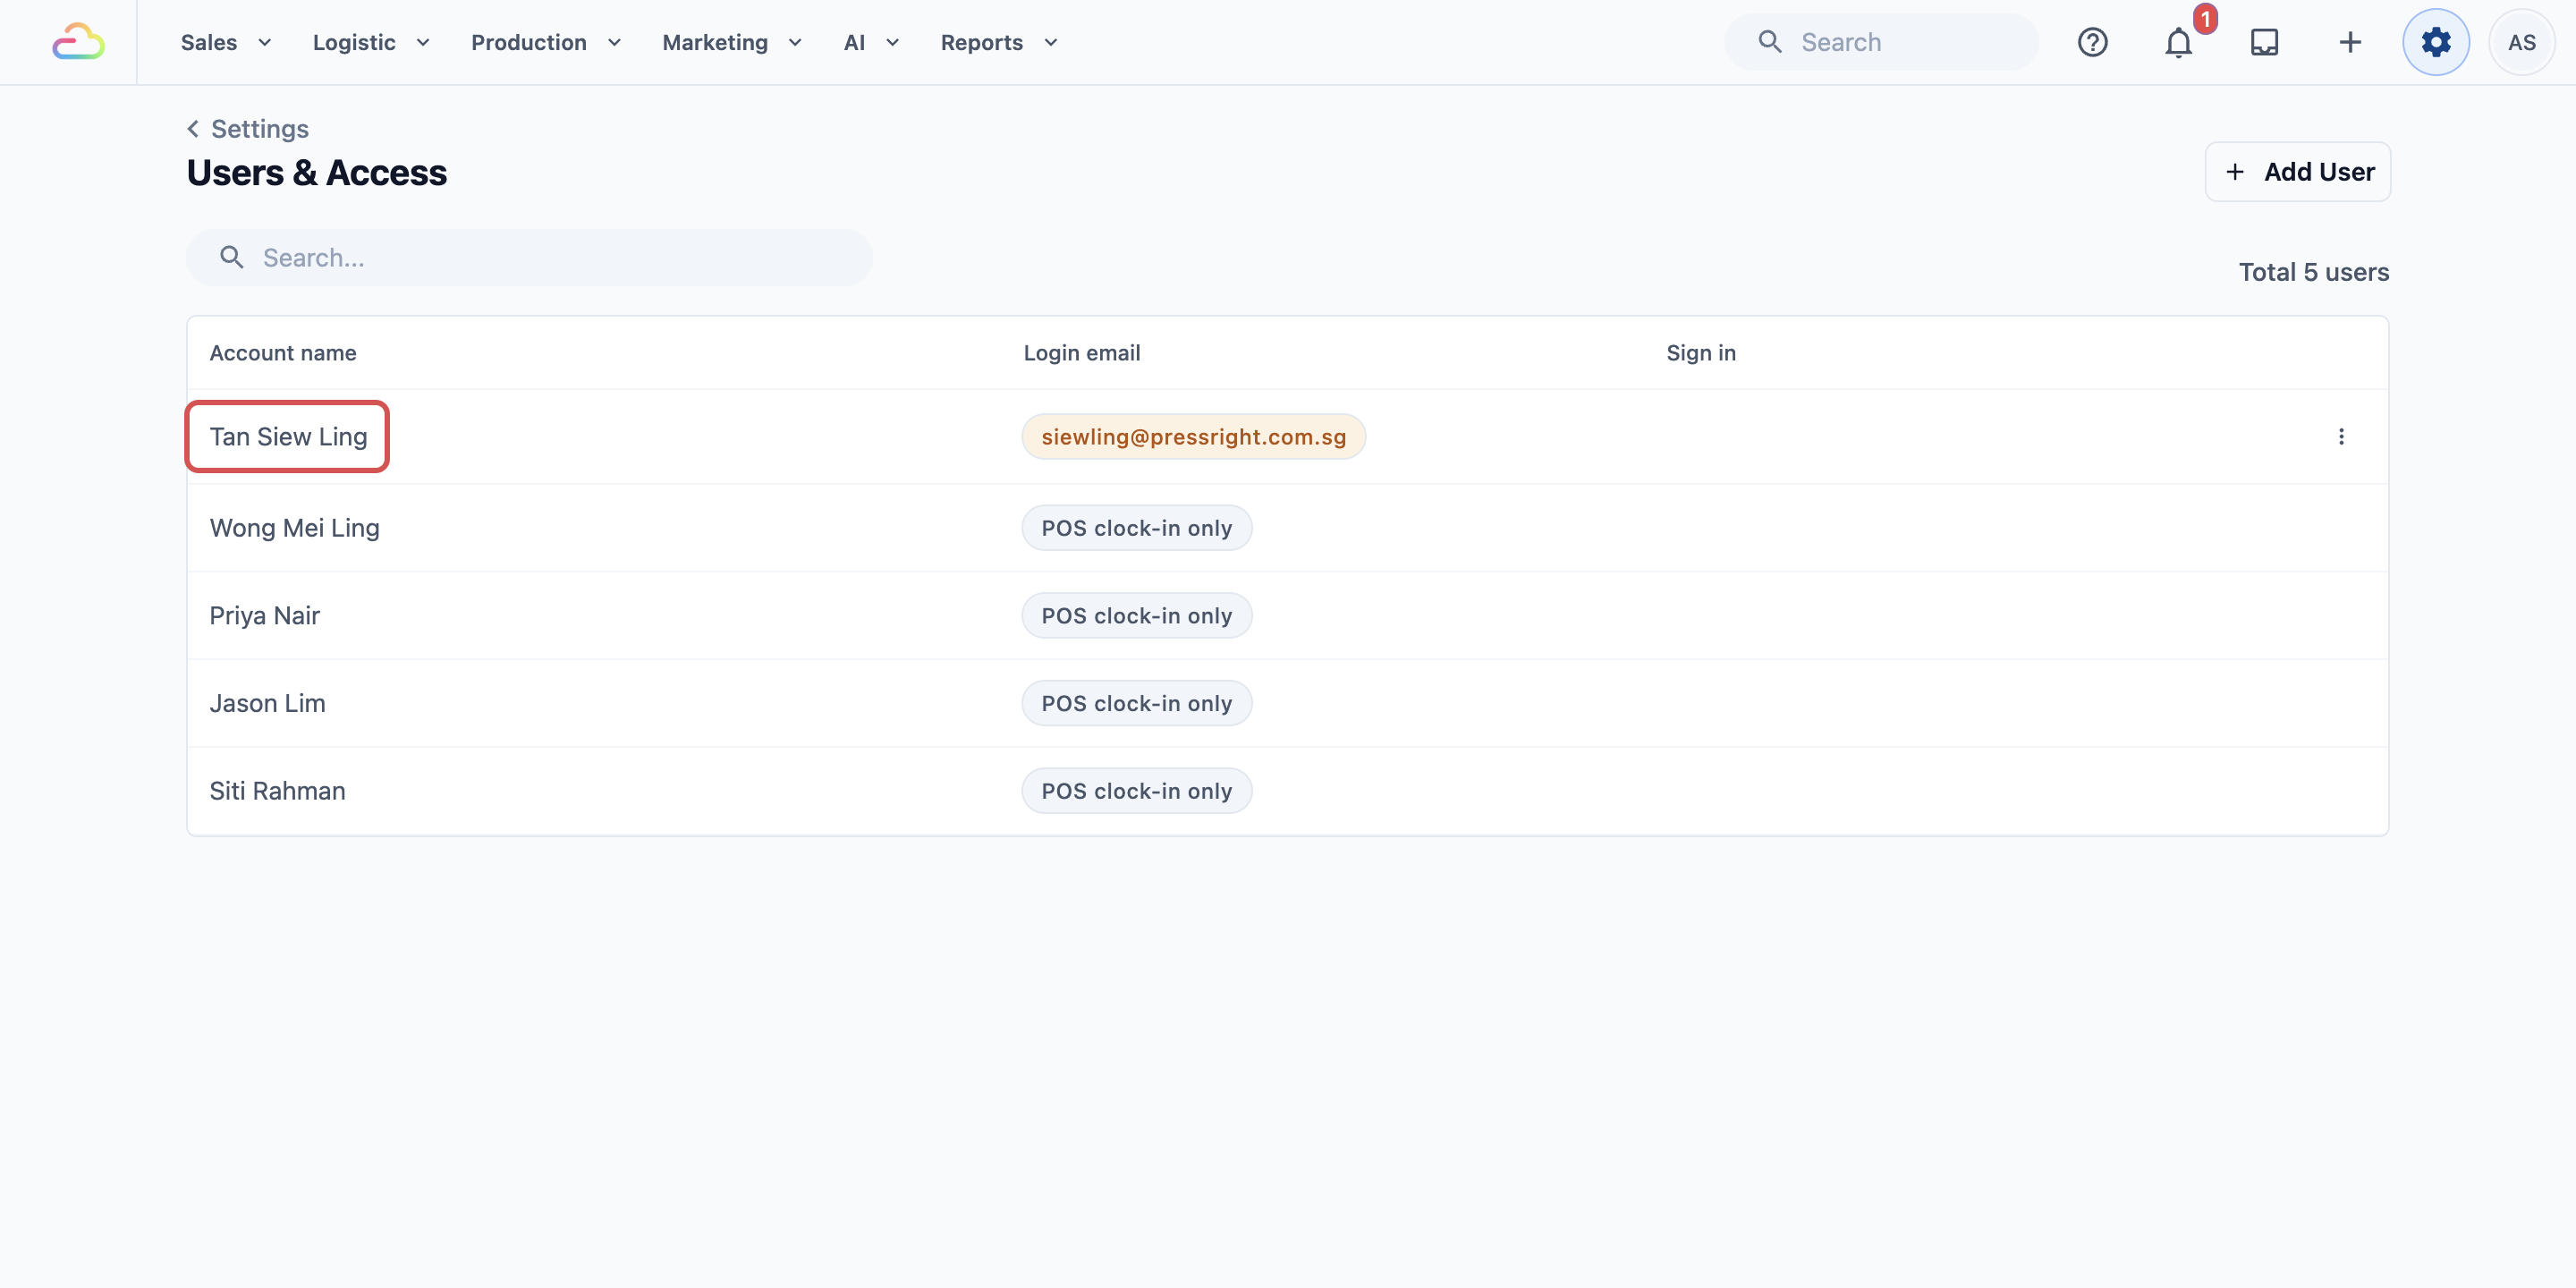Open the help question mark icon
The image size is (2576, 1288).
click(x=2092, y=42)
